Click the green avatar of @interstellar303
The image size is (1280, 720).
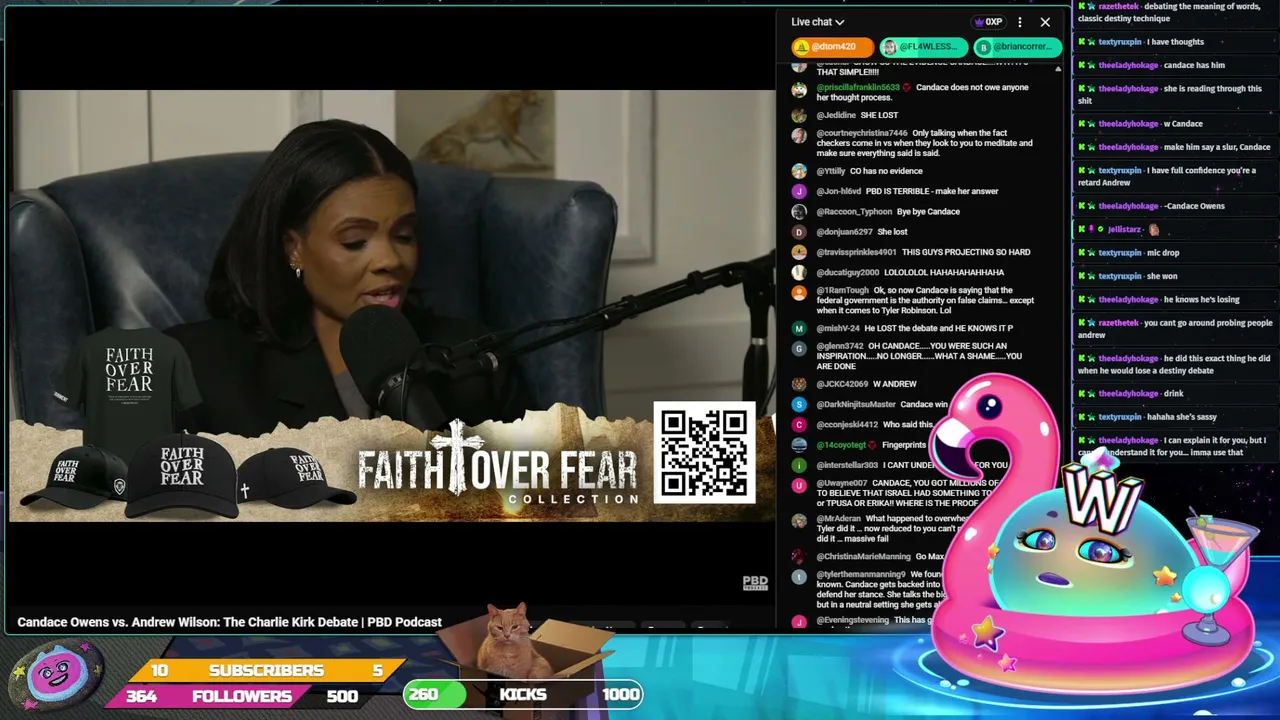click(799, 466)
